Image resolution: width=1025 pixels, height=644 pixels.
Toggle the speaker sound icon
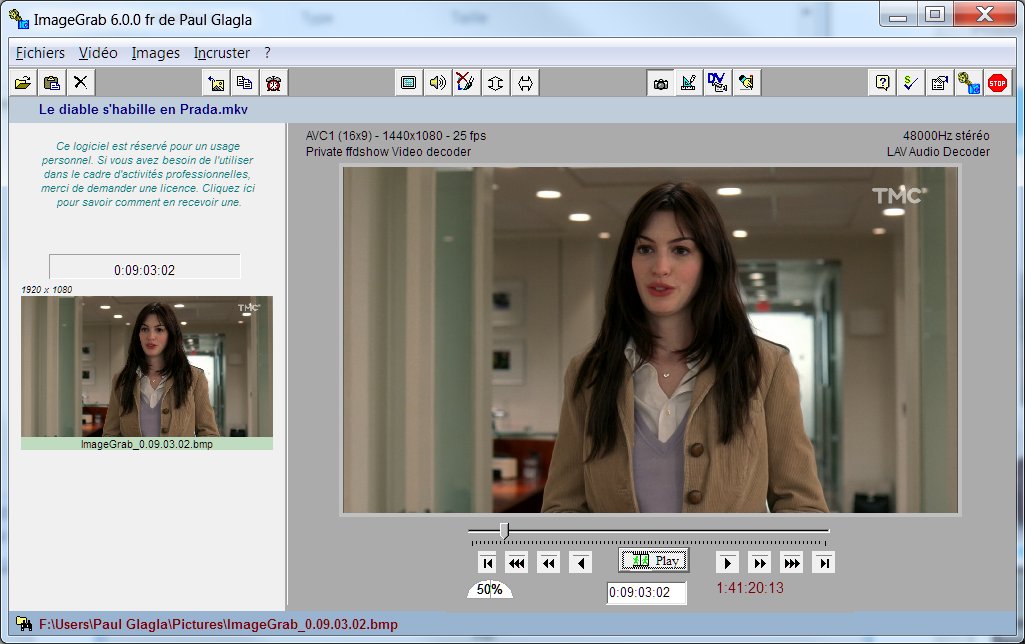(x=437, y=83)
